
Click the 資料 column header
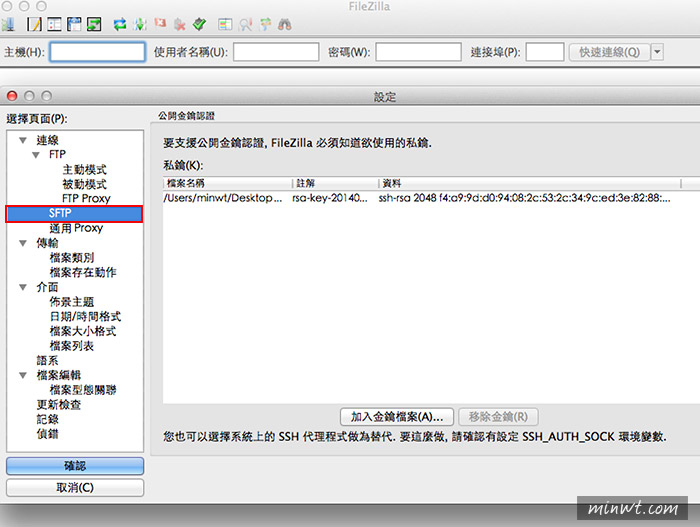pyautogui.click(x=530, y=183)
